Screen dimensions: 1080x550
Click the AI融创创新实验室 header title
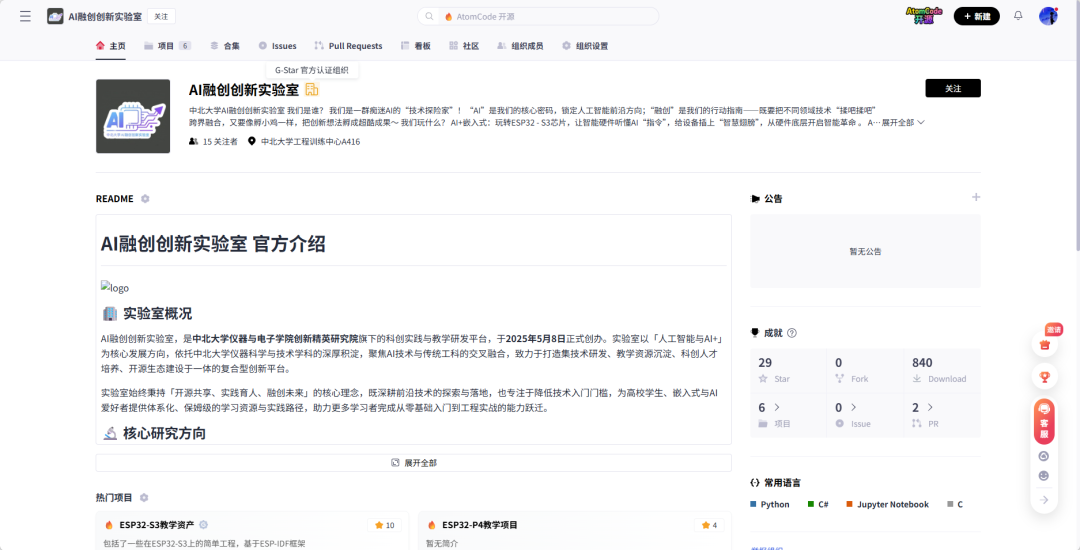pyautogui.click(x=105, y=16)
